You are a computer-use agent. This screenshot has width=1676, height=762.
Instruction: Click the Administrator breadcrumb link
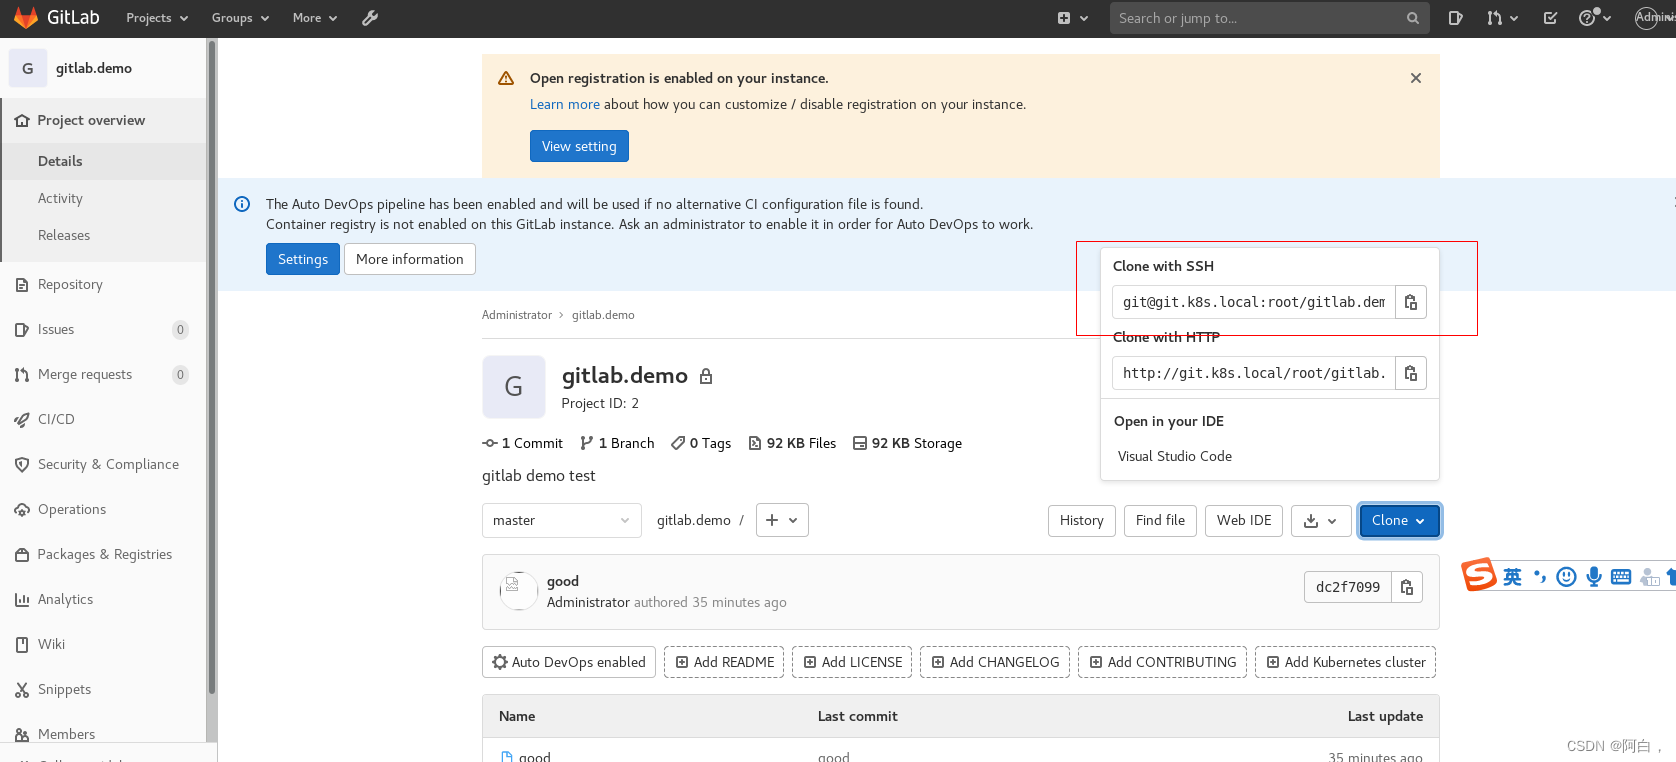(517, 315)
